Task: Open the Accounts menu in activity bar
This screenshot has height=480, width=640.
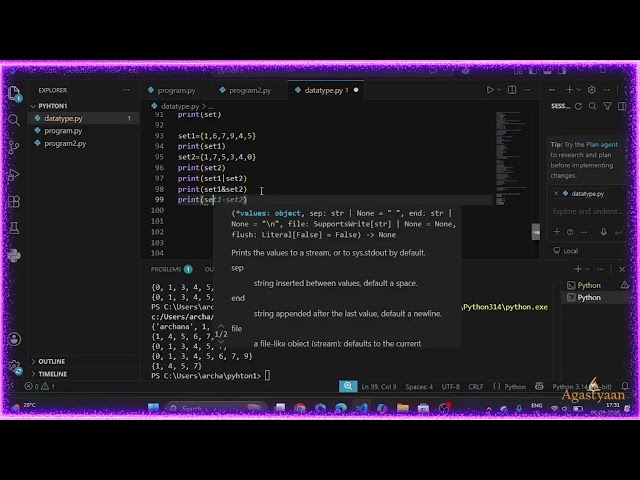Action: (14, 339)
